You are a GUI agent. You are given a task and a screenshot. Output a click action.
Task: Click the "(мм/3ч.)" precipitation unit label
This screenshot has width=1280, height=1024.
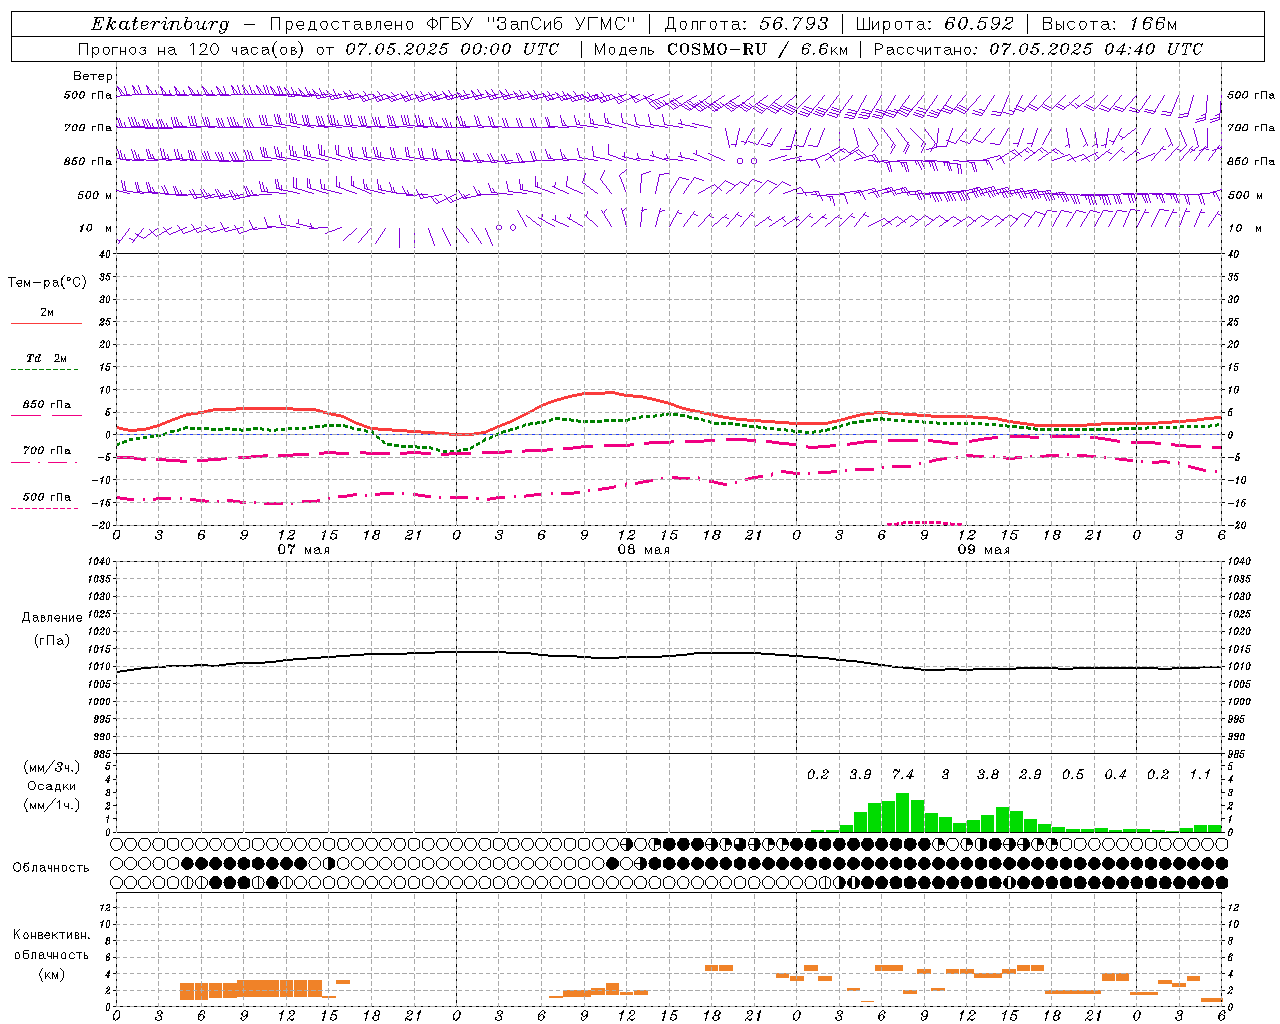tap(51, 767)
